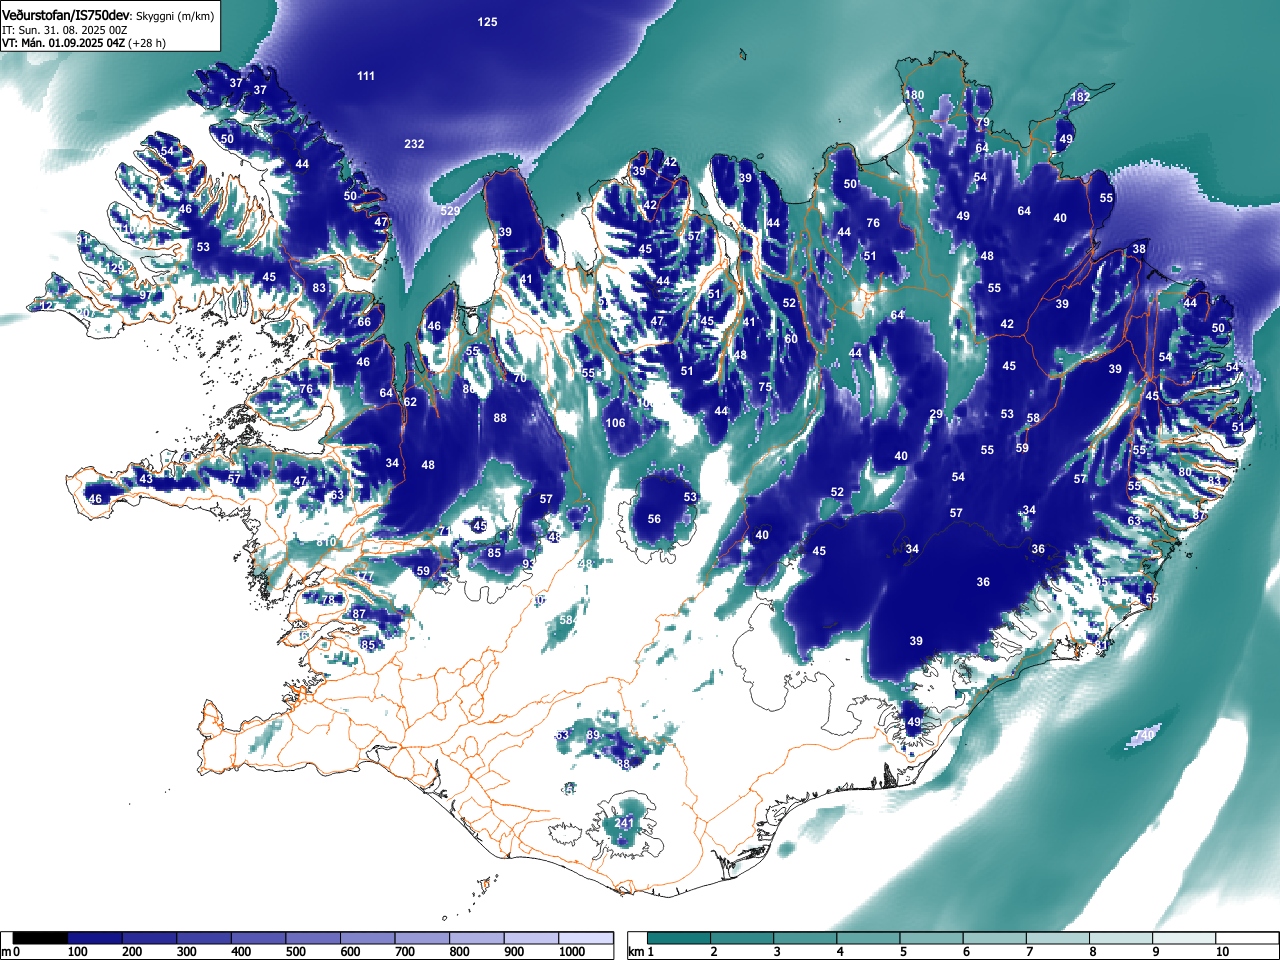Click the 'km 1' label on the kilometer legend

pyautogui.click(x=642, y=952)
